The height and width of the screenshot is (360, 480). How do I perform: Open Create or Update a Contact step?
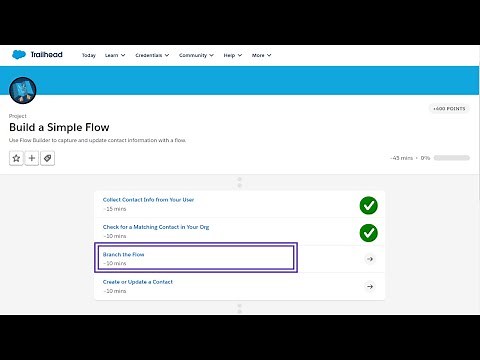click(x=138, y=282)
